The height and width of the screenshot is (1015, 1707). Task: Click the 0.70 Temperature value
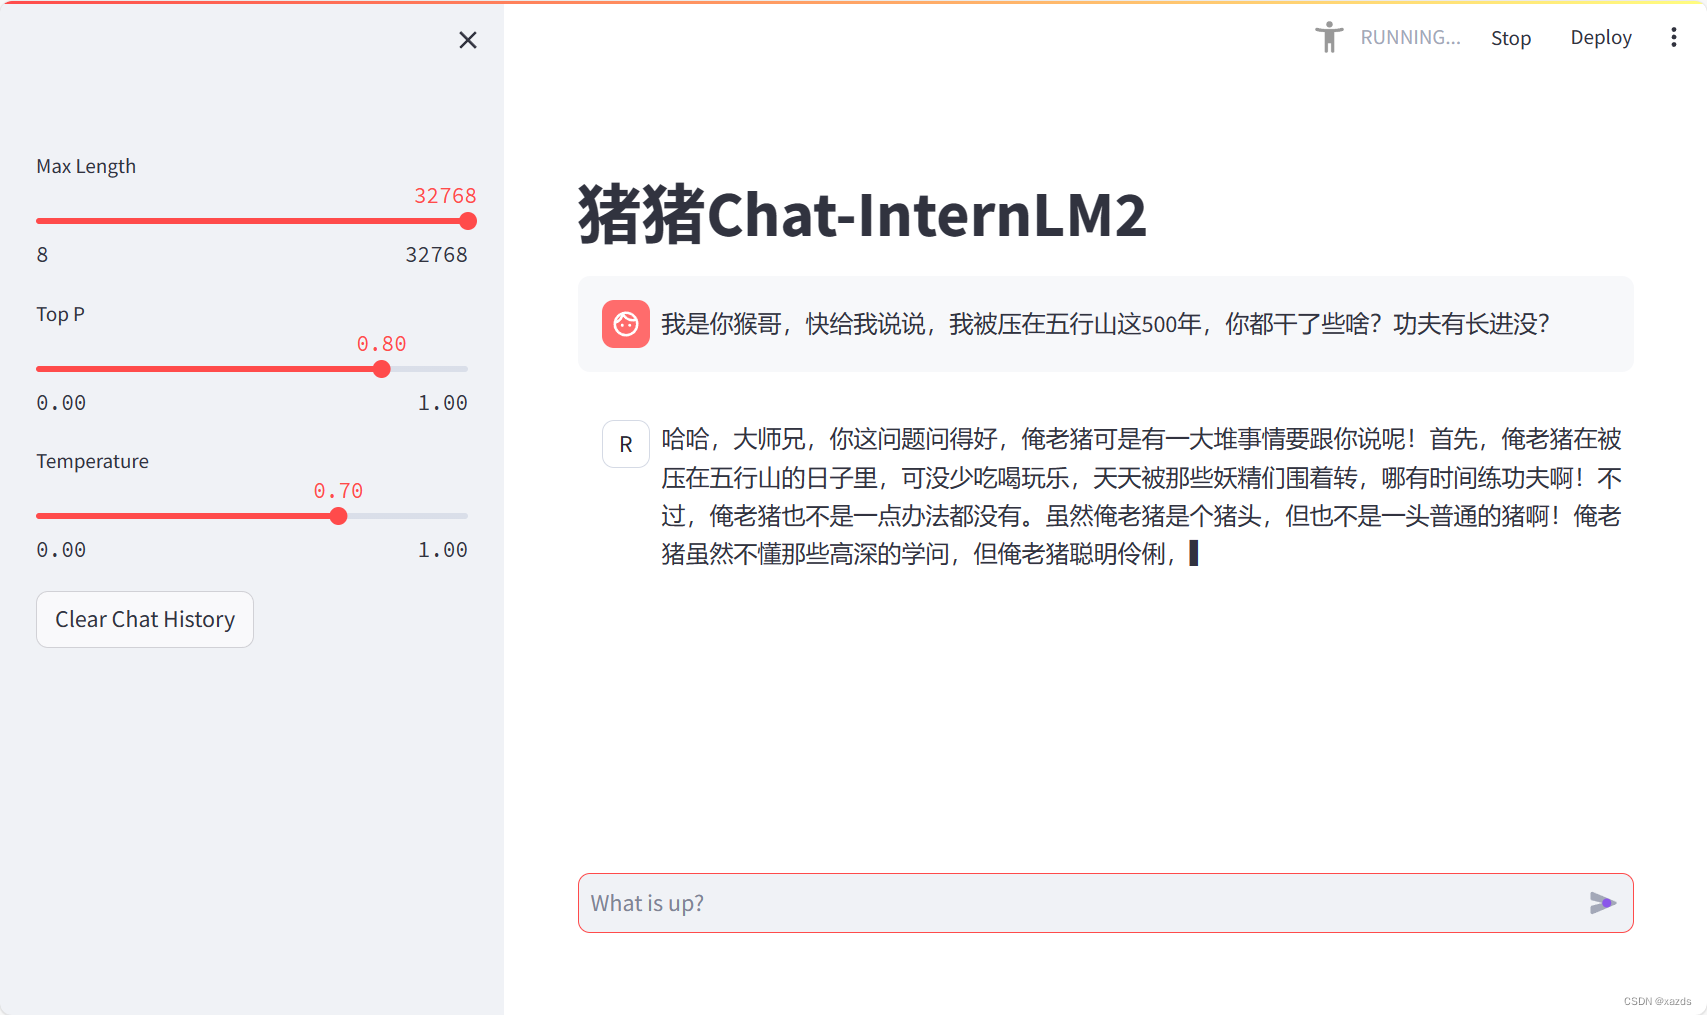[x=338, y=491]
